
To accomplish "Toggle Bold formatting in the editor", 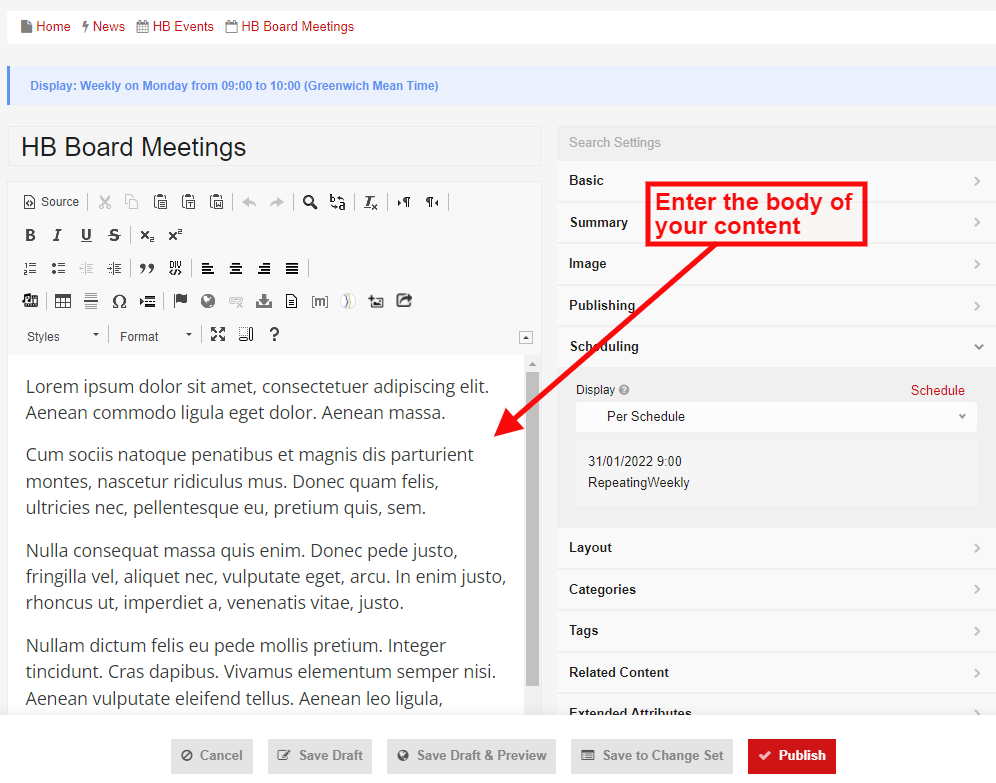I will point(31,236).
